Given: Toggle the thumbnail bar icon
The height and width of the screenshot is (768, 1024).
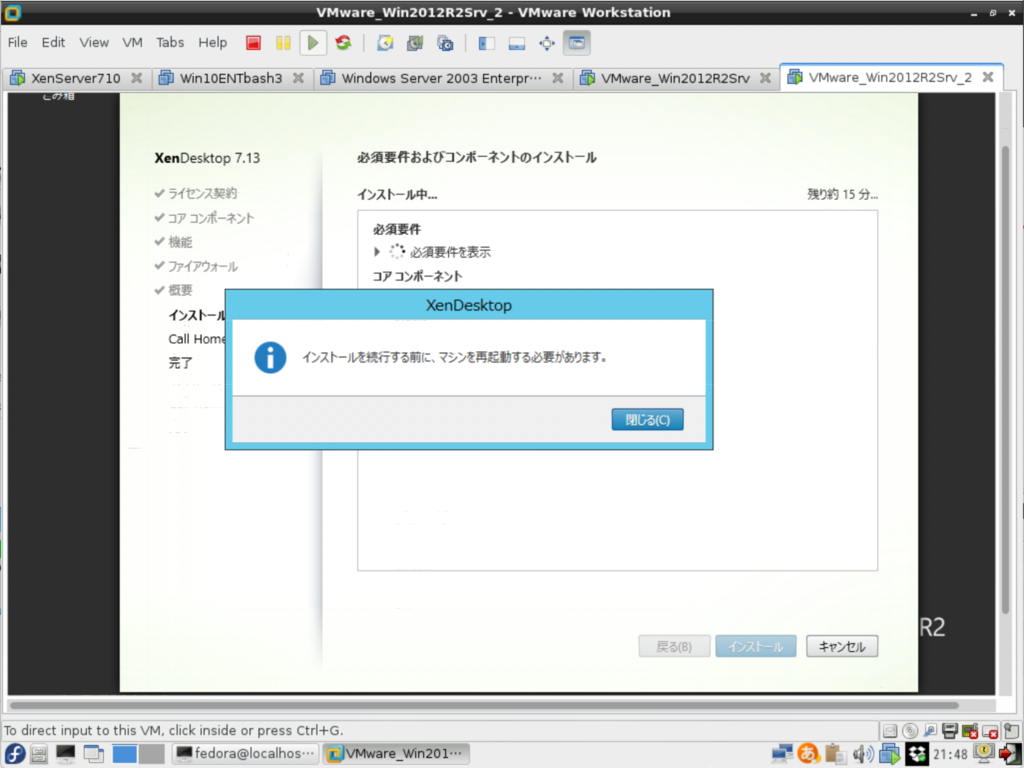Looking at the screenshot, I should tap(517, 43).
